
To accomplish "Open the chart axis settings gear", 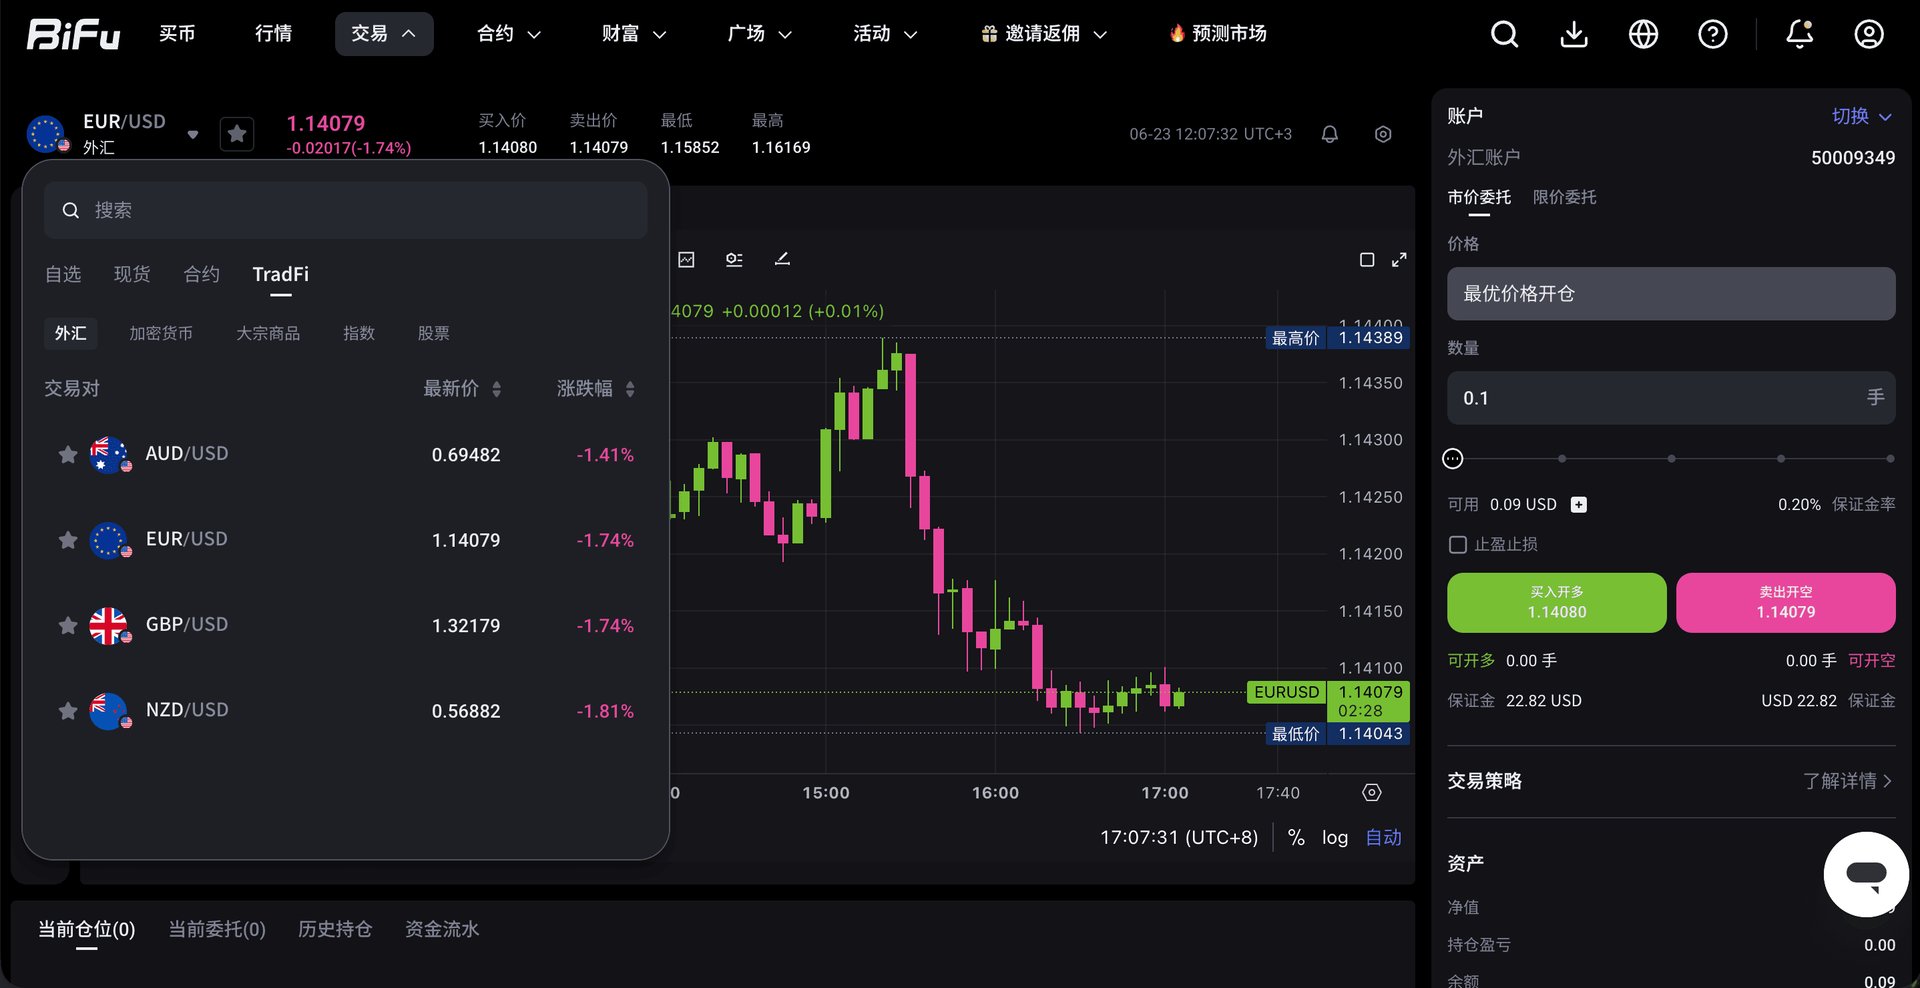I will pos(1372,792).
